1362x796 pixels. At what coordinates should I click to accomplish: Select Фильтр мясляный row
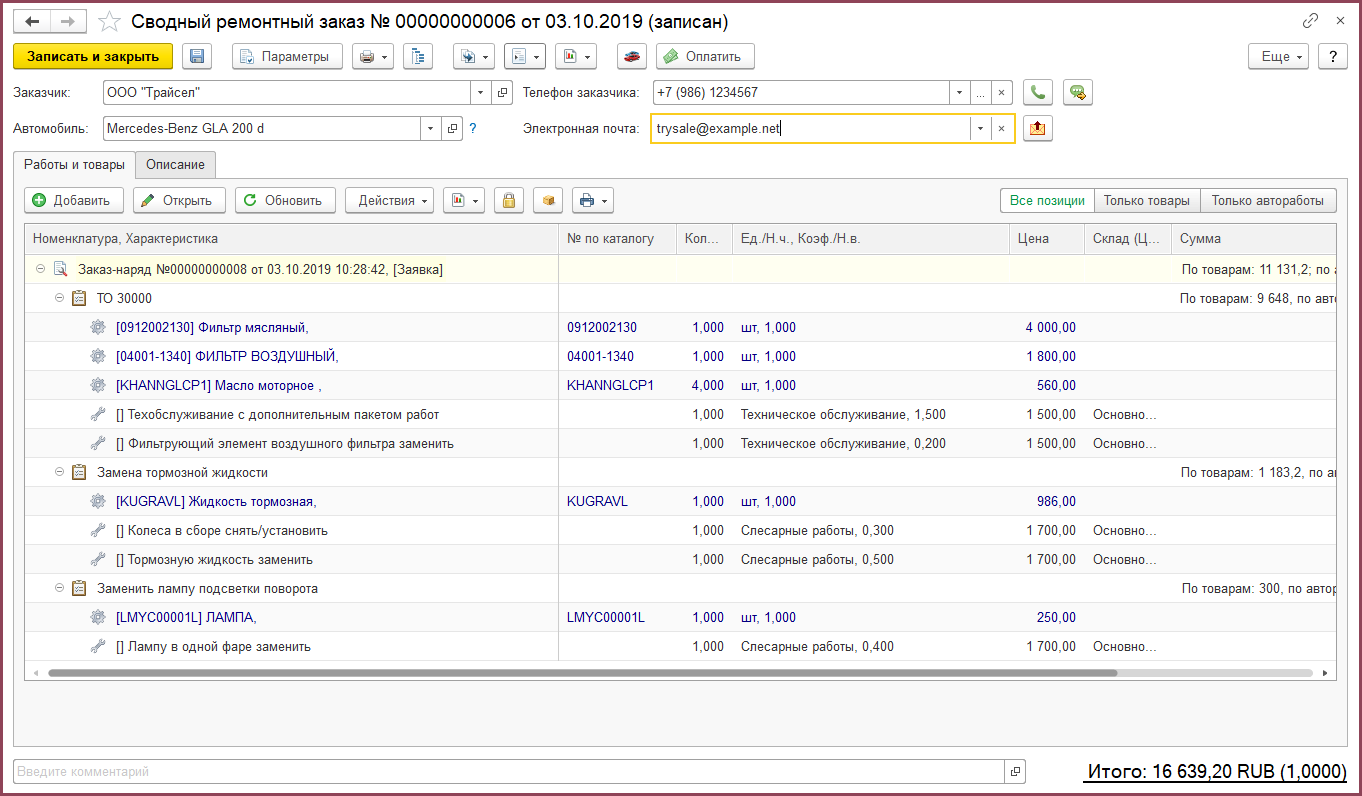point(680,327)
